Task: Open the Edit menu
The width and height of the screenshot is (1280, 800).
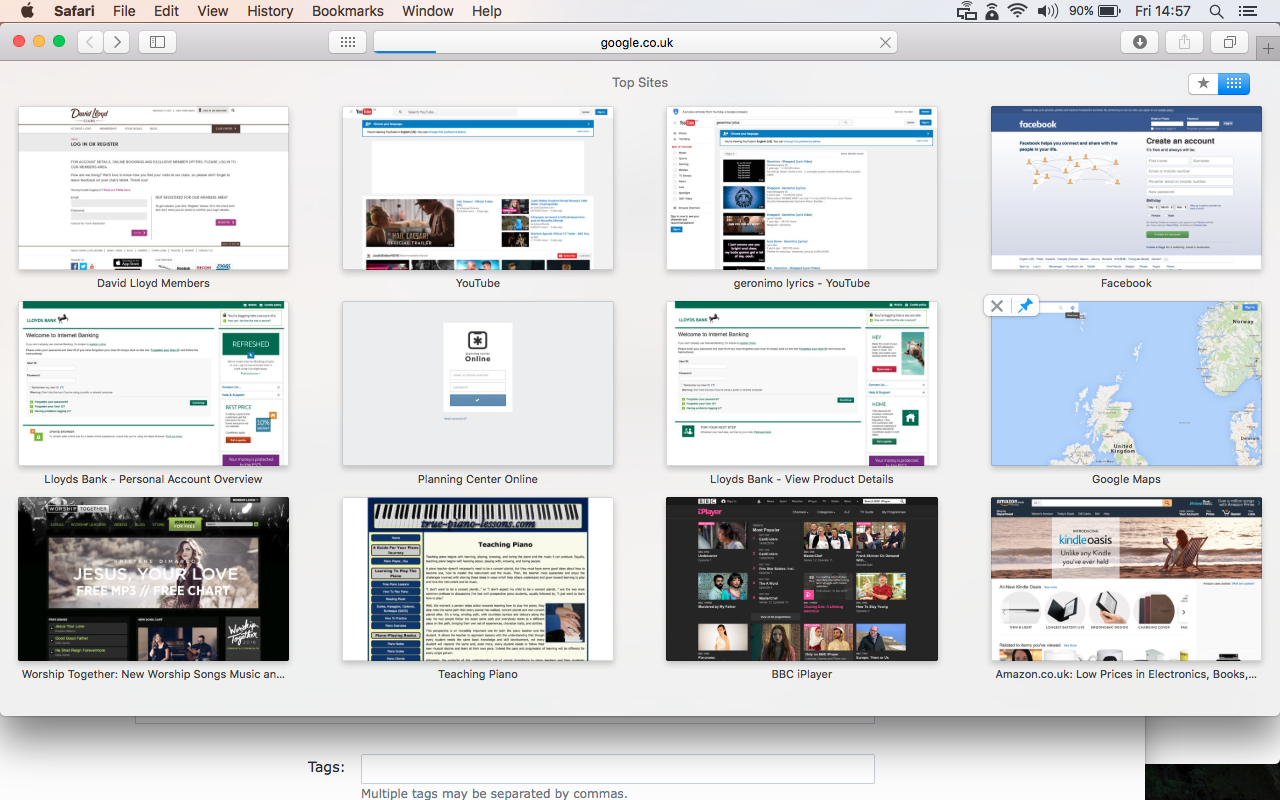Action: (166, 11)
